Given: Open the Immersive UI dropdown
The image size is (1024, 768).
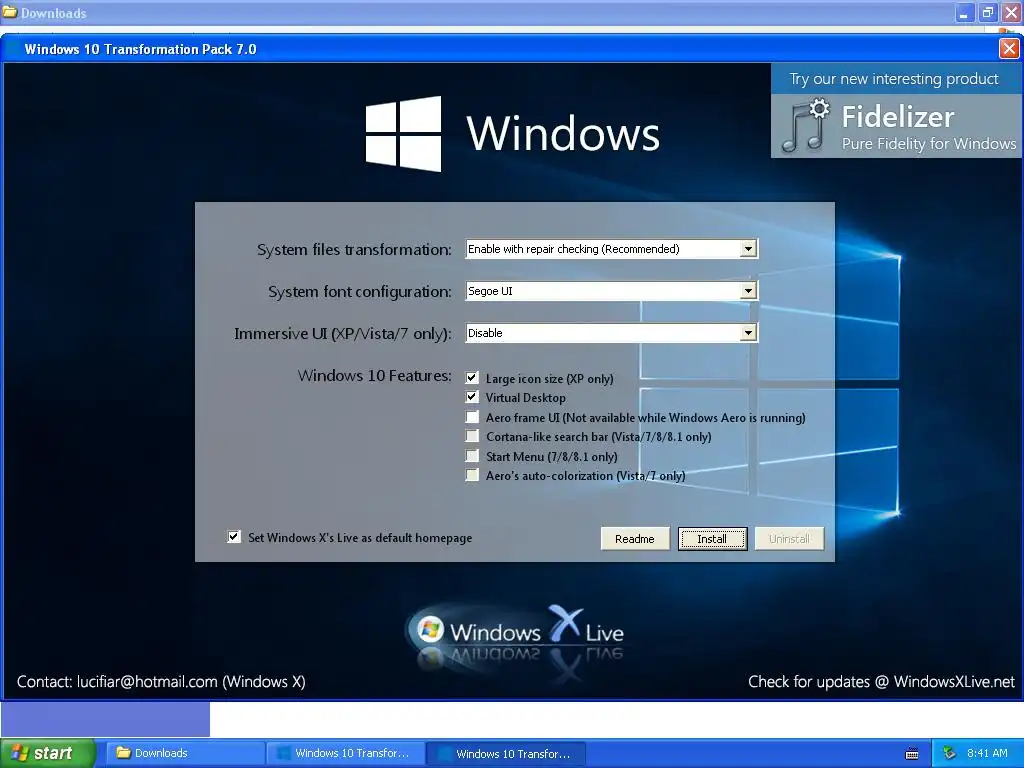Looking at the screenshot, I should click(x=748, y=332).
